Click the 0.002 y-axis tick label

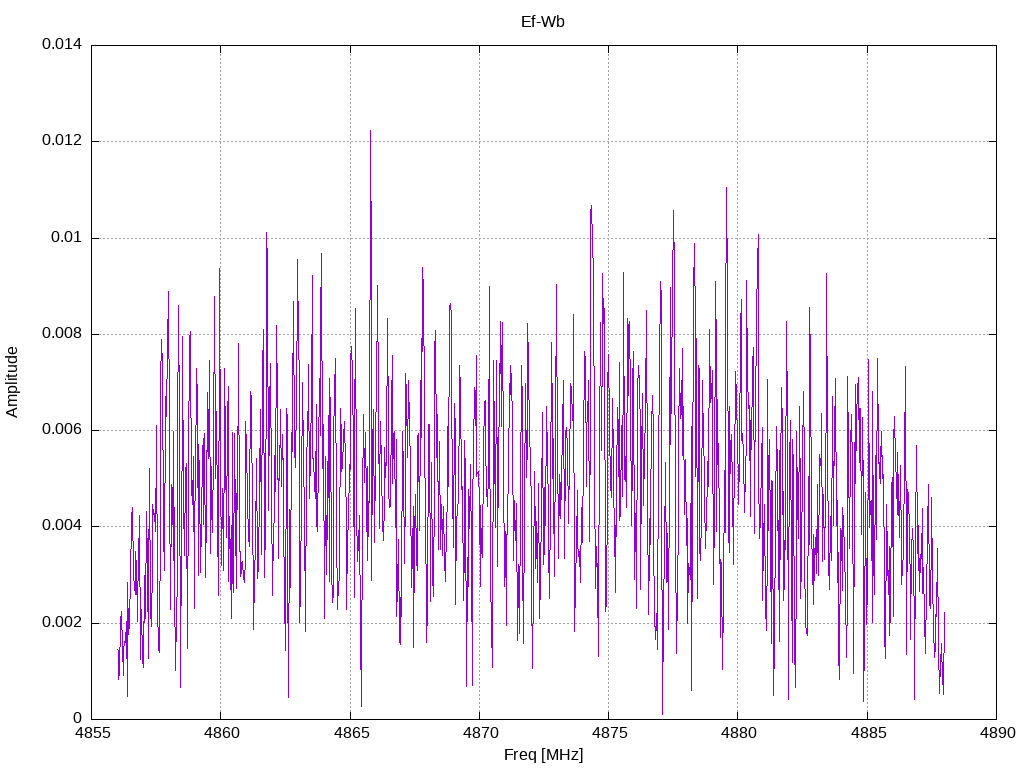(x=62, y=622)
